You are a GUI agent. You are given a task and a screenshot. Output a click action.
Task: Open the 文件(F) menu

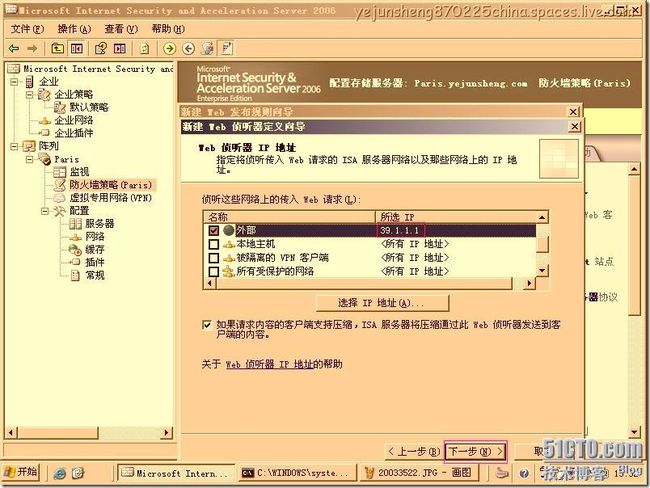tap(27, 29)
